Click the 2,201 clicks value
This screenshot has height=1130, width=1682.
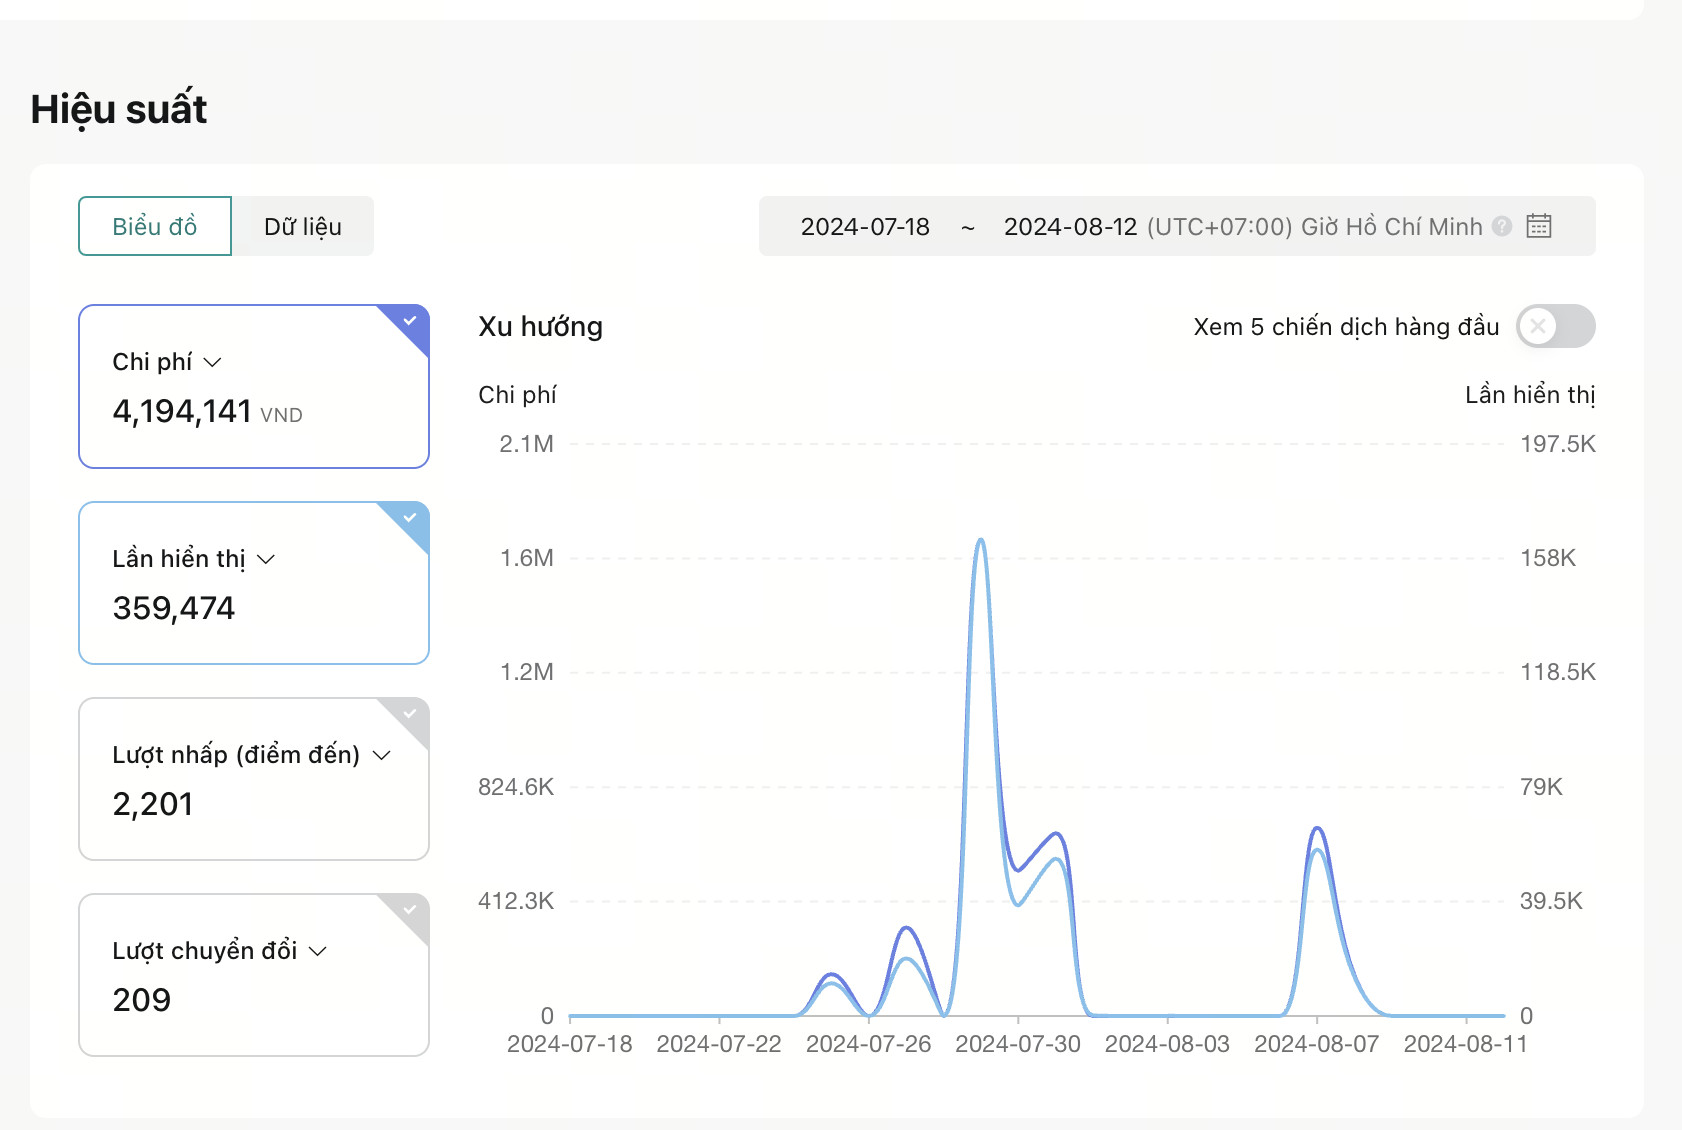152,804
